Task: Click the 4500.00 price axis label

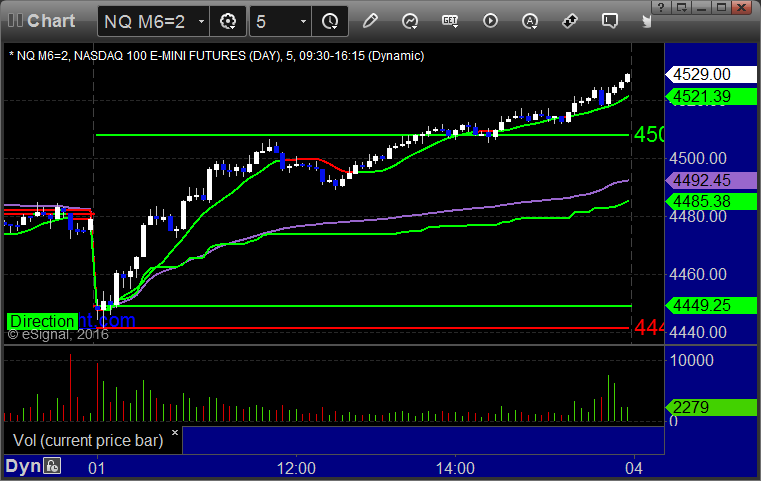Action: 698,158
